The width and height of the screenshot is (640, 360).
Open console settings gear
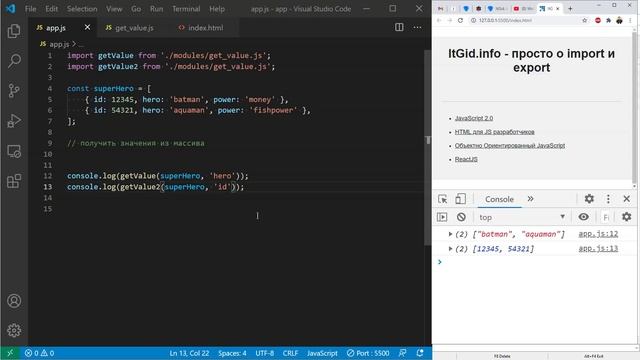pyautogui.click(x=627, y=217)
